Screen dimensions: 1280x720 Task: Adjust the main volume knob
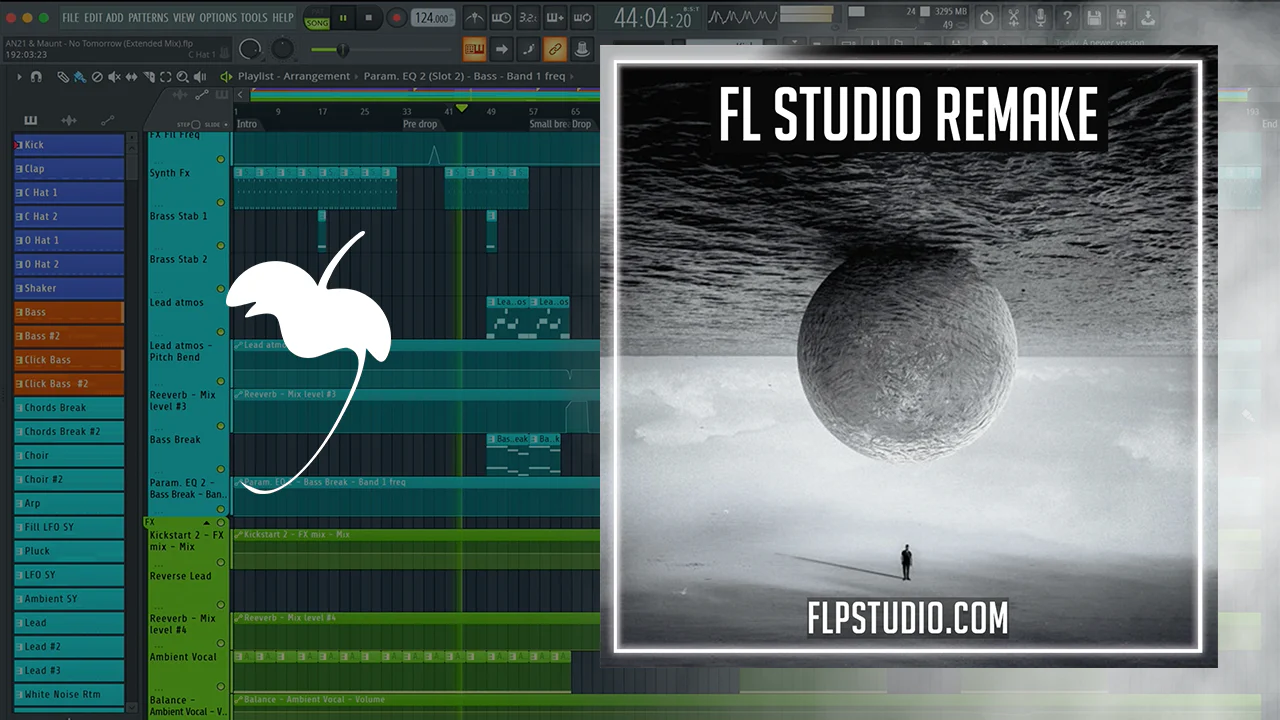pos(251,49)
